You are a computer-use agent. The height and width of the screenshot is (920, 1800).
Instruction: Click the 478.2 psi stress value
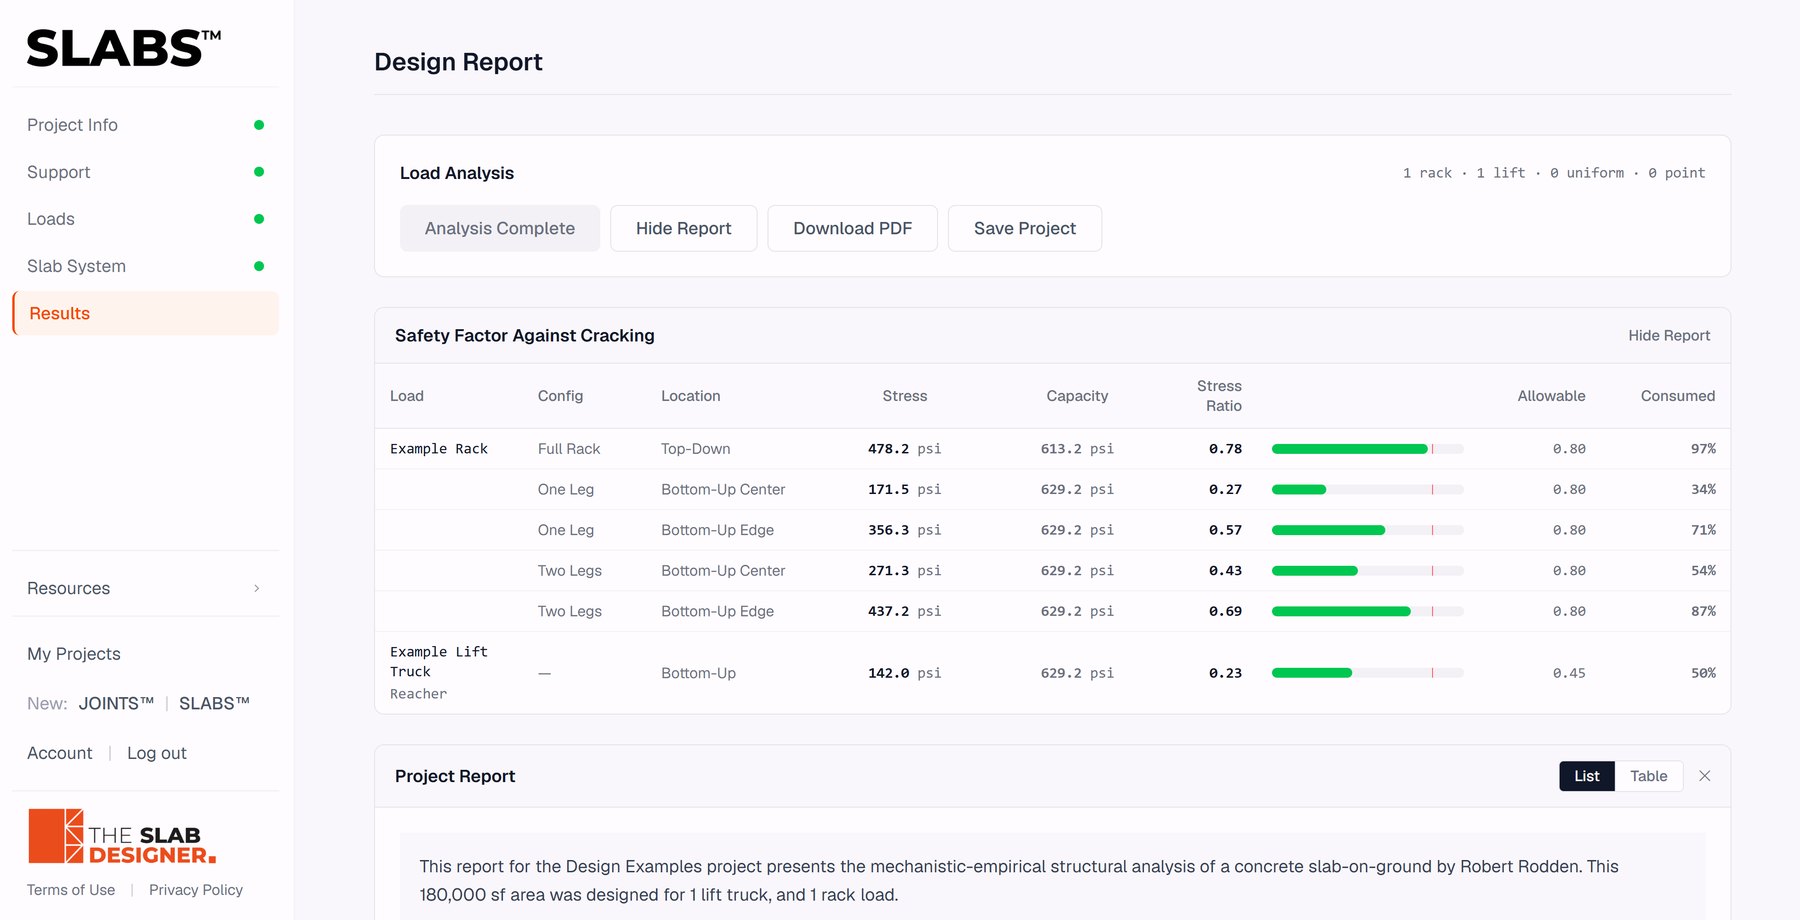(904, 449)
